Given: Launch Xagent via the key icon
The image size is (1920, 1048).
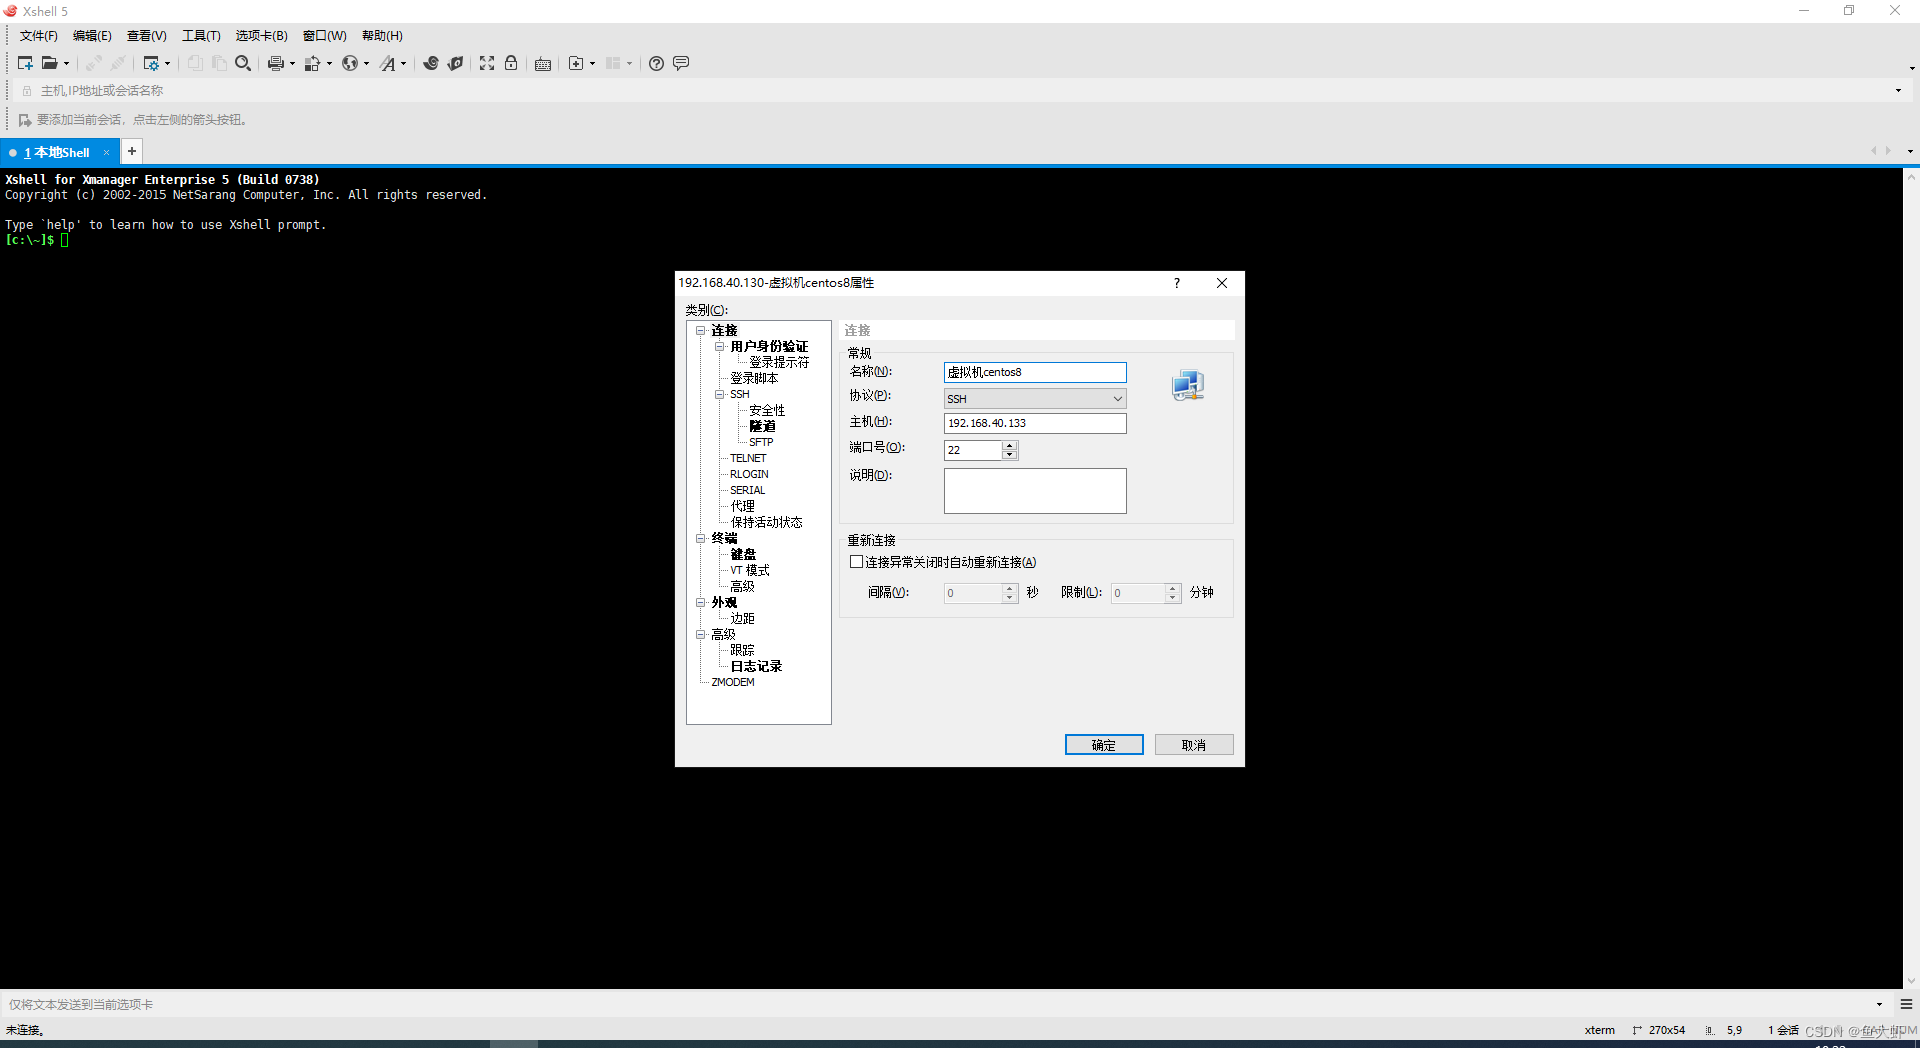Looking at the screenshot, I should [455, 63].
